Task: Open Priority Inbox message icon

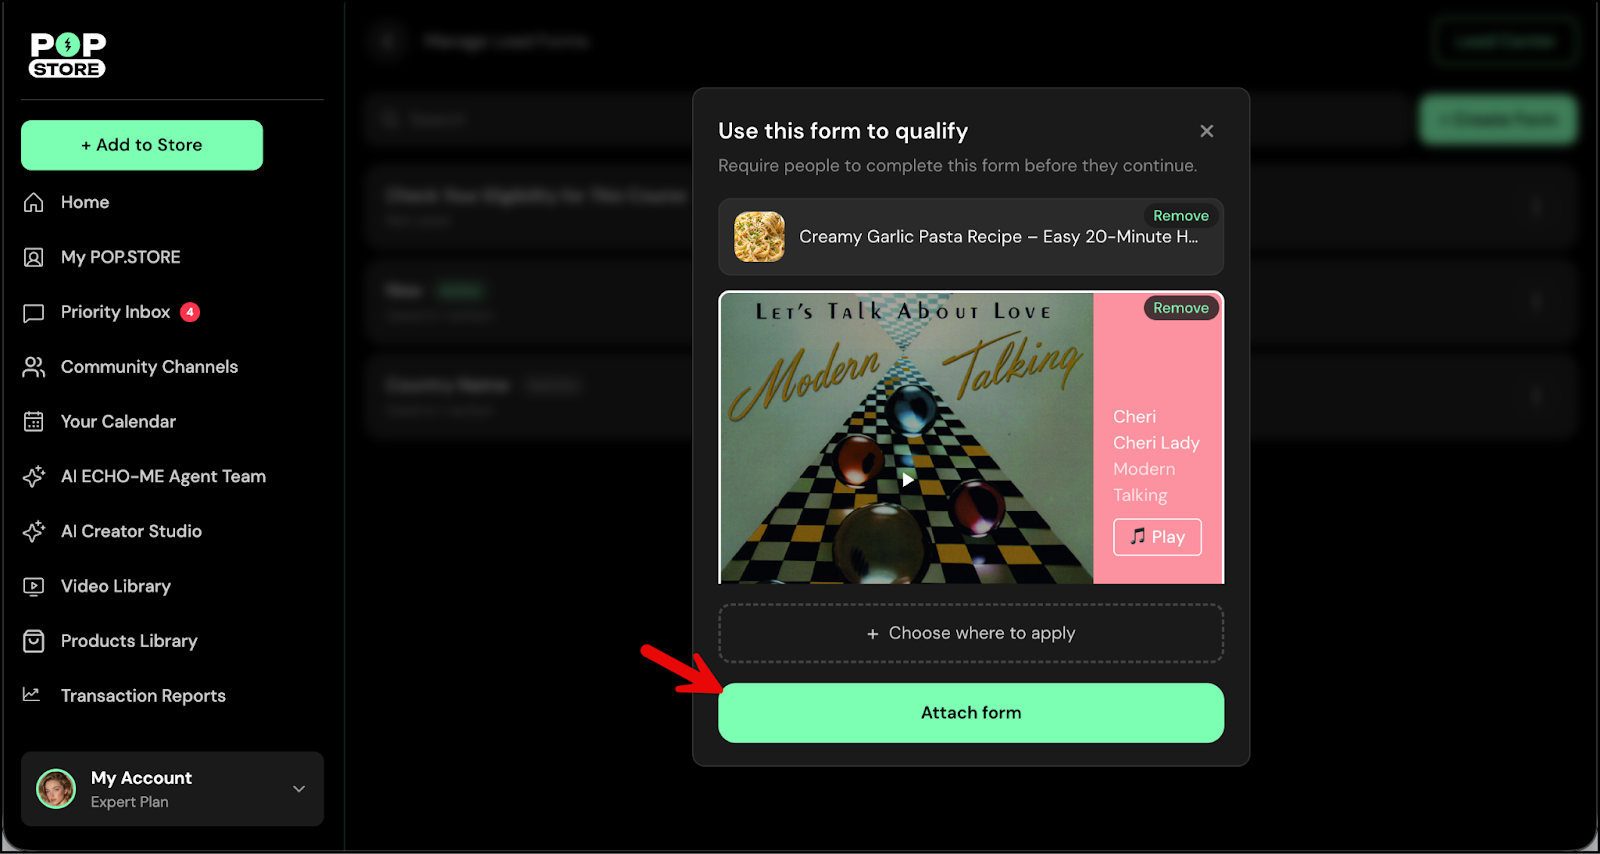Action: [34, 312]
